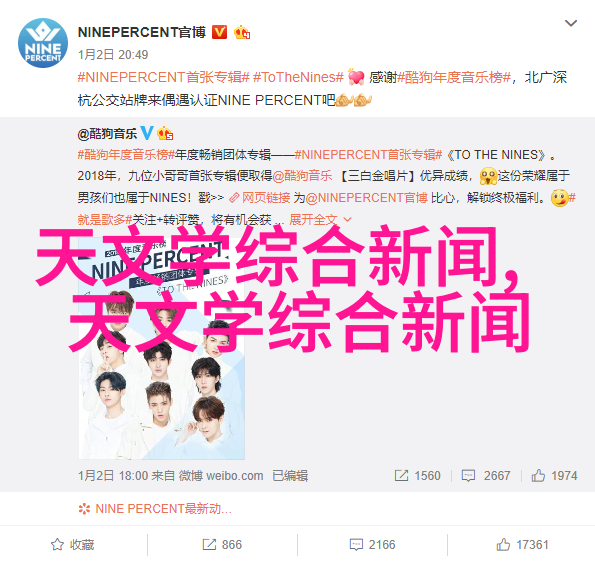Open the NINE PERCENT round avatar logo
This screenshot has height=562, width=595.
[43, 43]
